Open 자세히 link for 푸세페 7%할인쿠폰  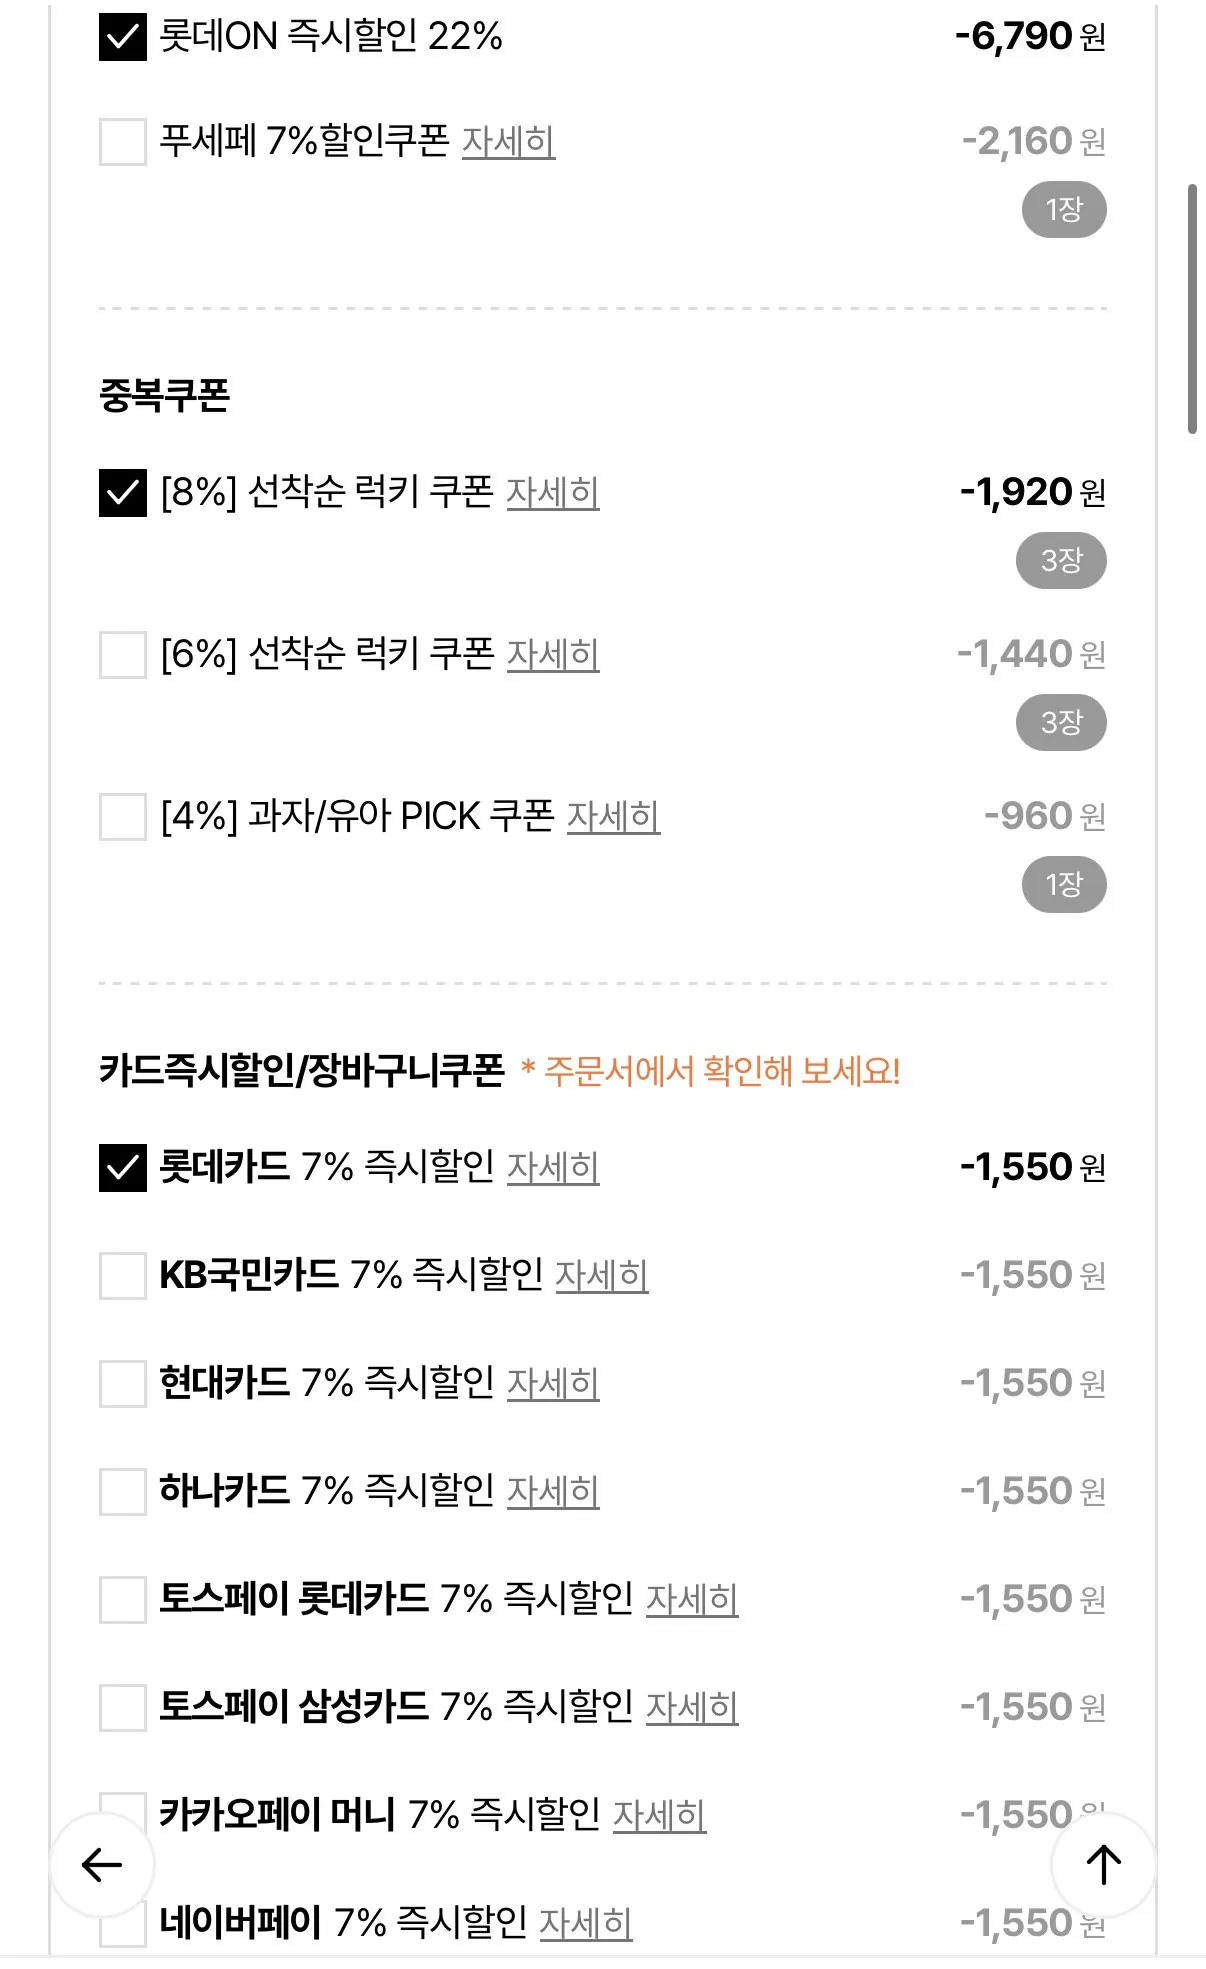[x=508, y=142]
